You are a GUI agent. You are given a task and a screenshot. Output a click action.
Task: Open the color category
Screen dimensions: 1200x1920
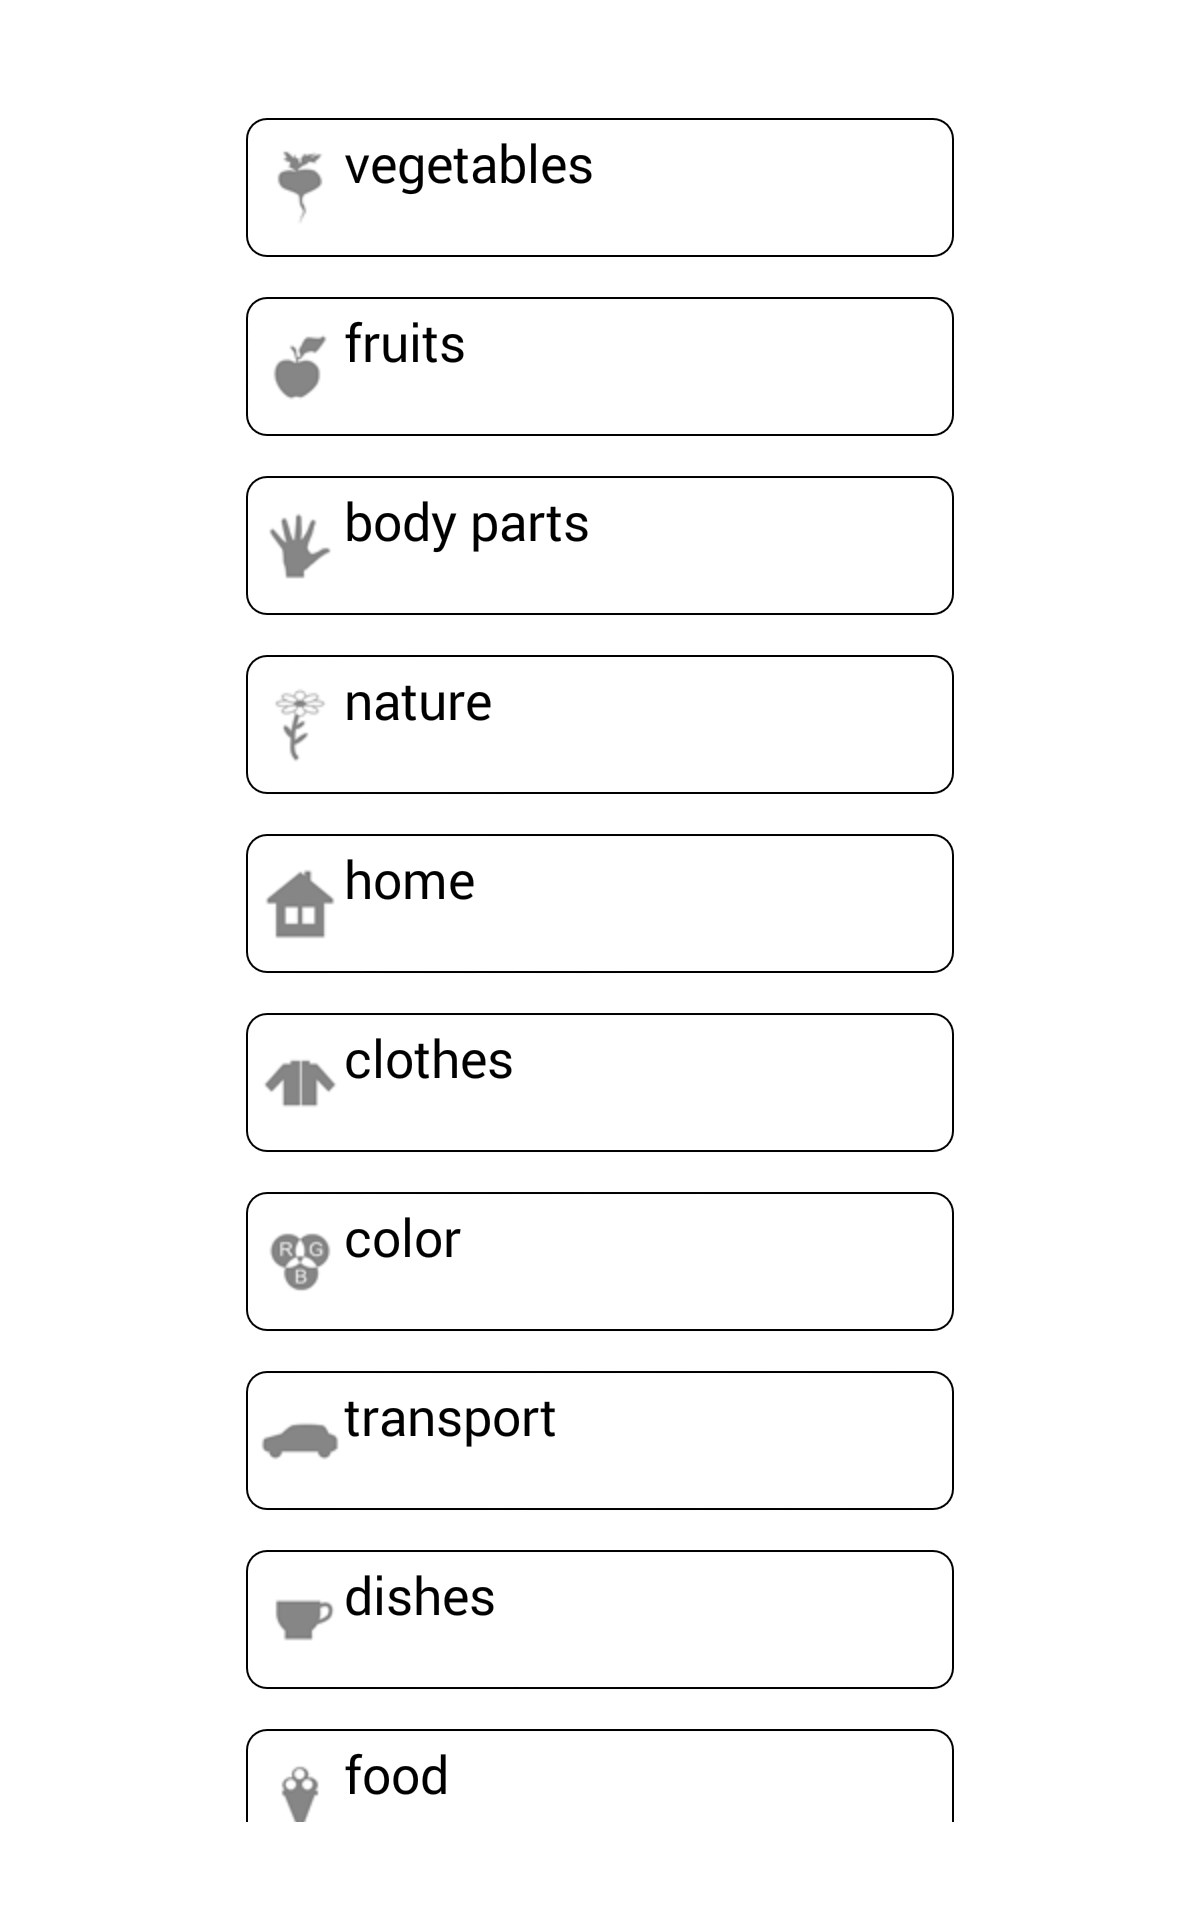point(600,1262)
